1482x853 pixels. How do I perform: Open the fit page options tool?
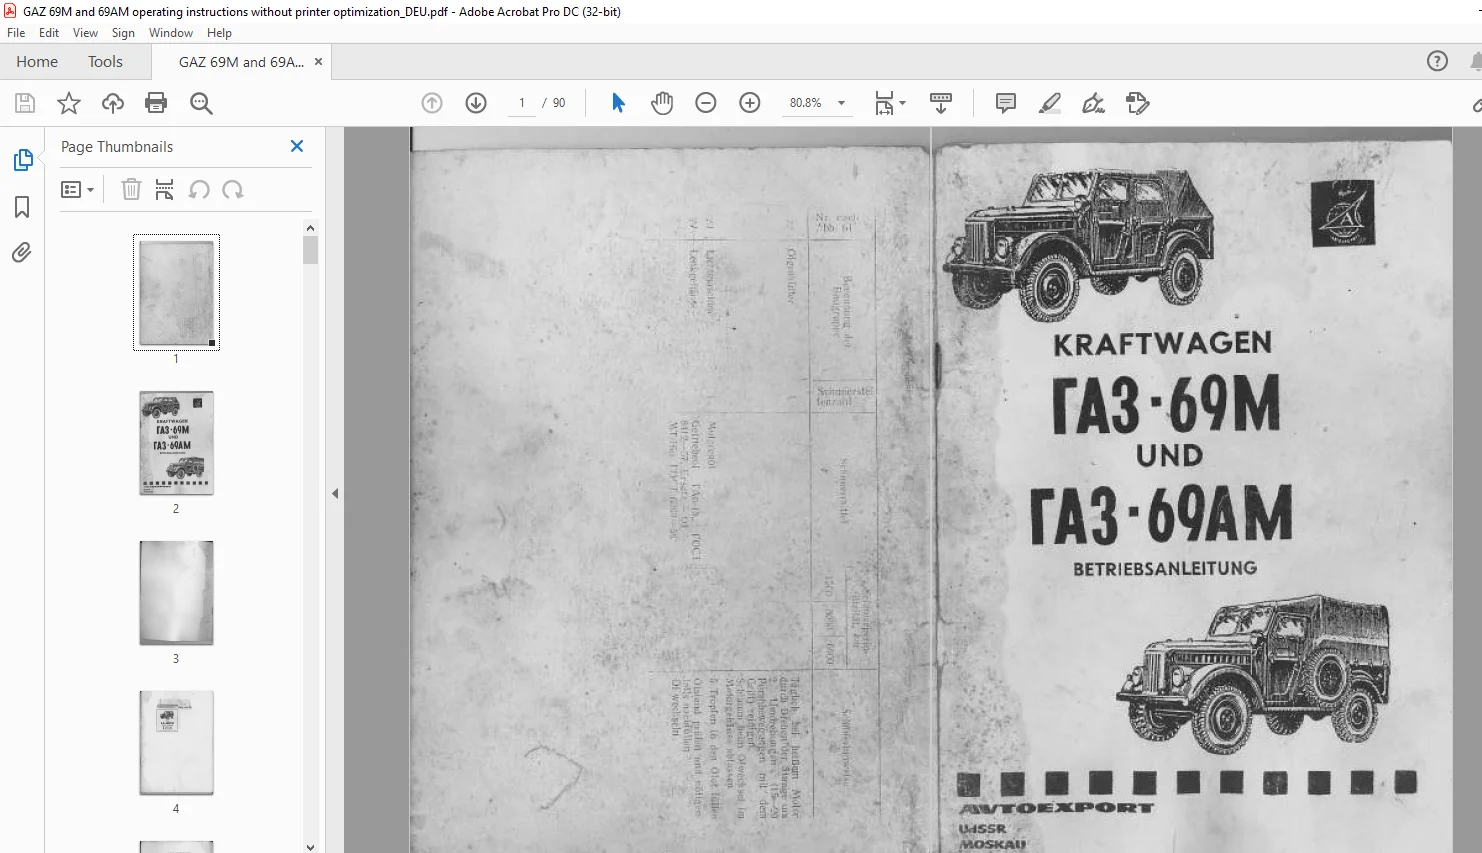coord(889,103)
